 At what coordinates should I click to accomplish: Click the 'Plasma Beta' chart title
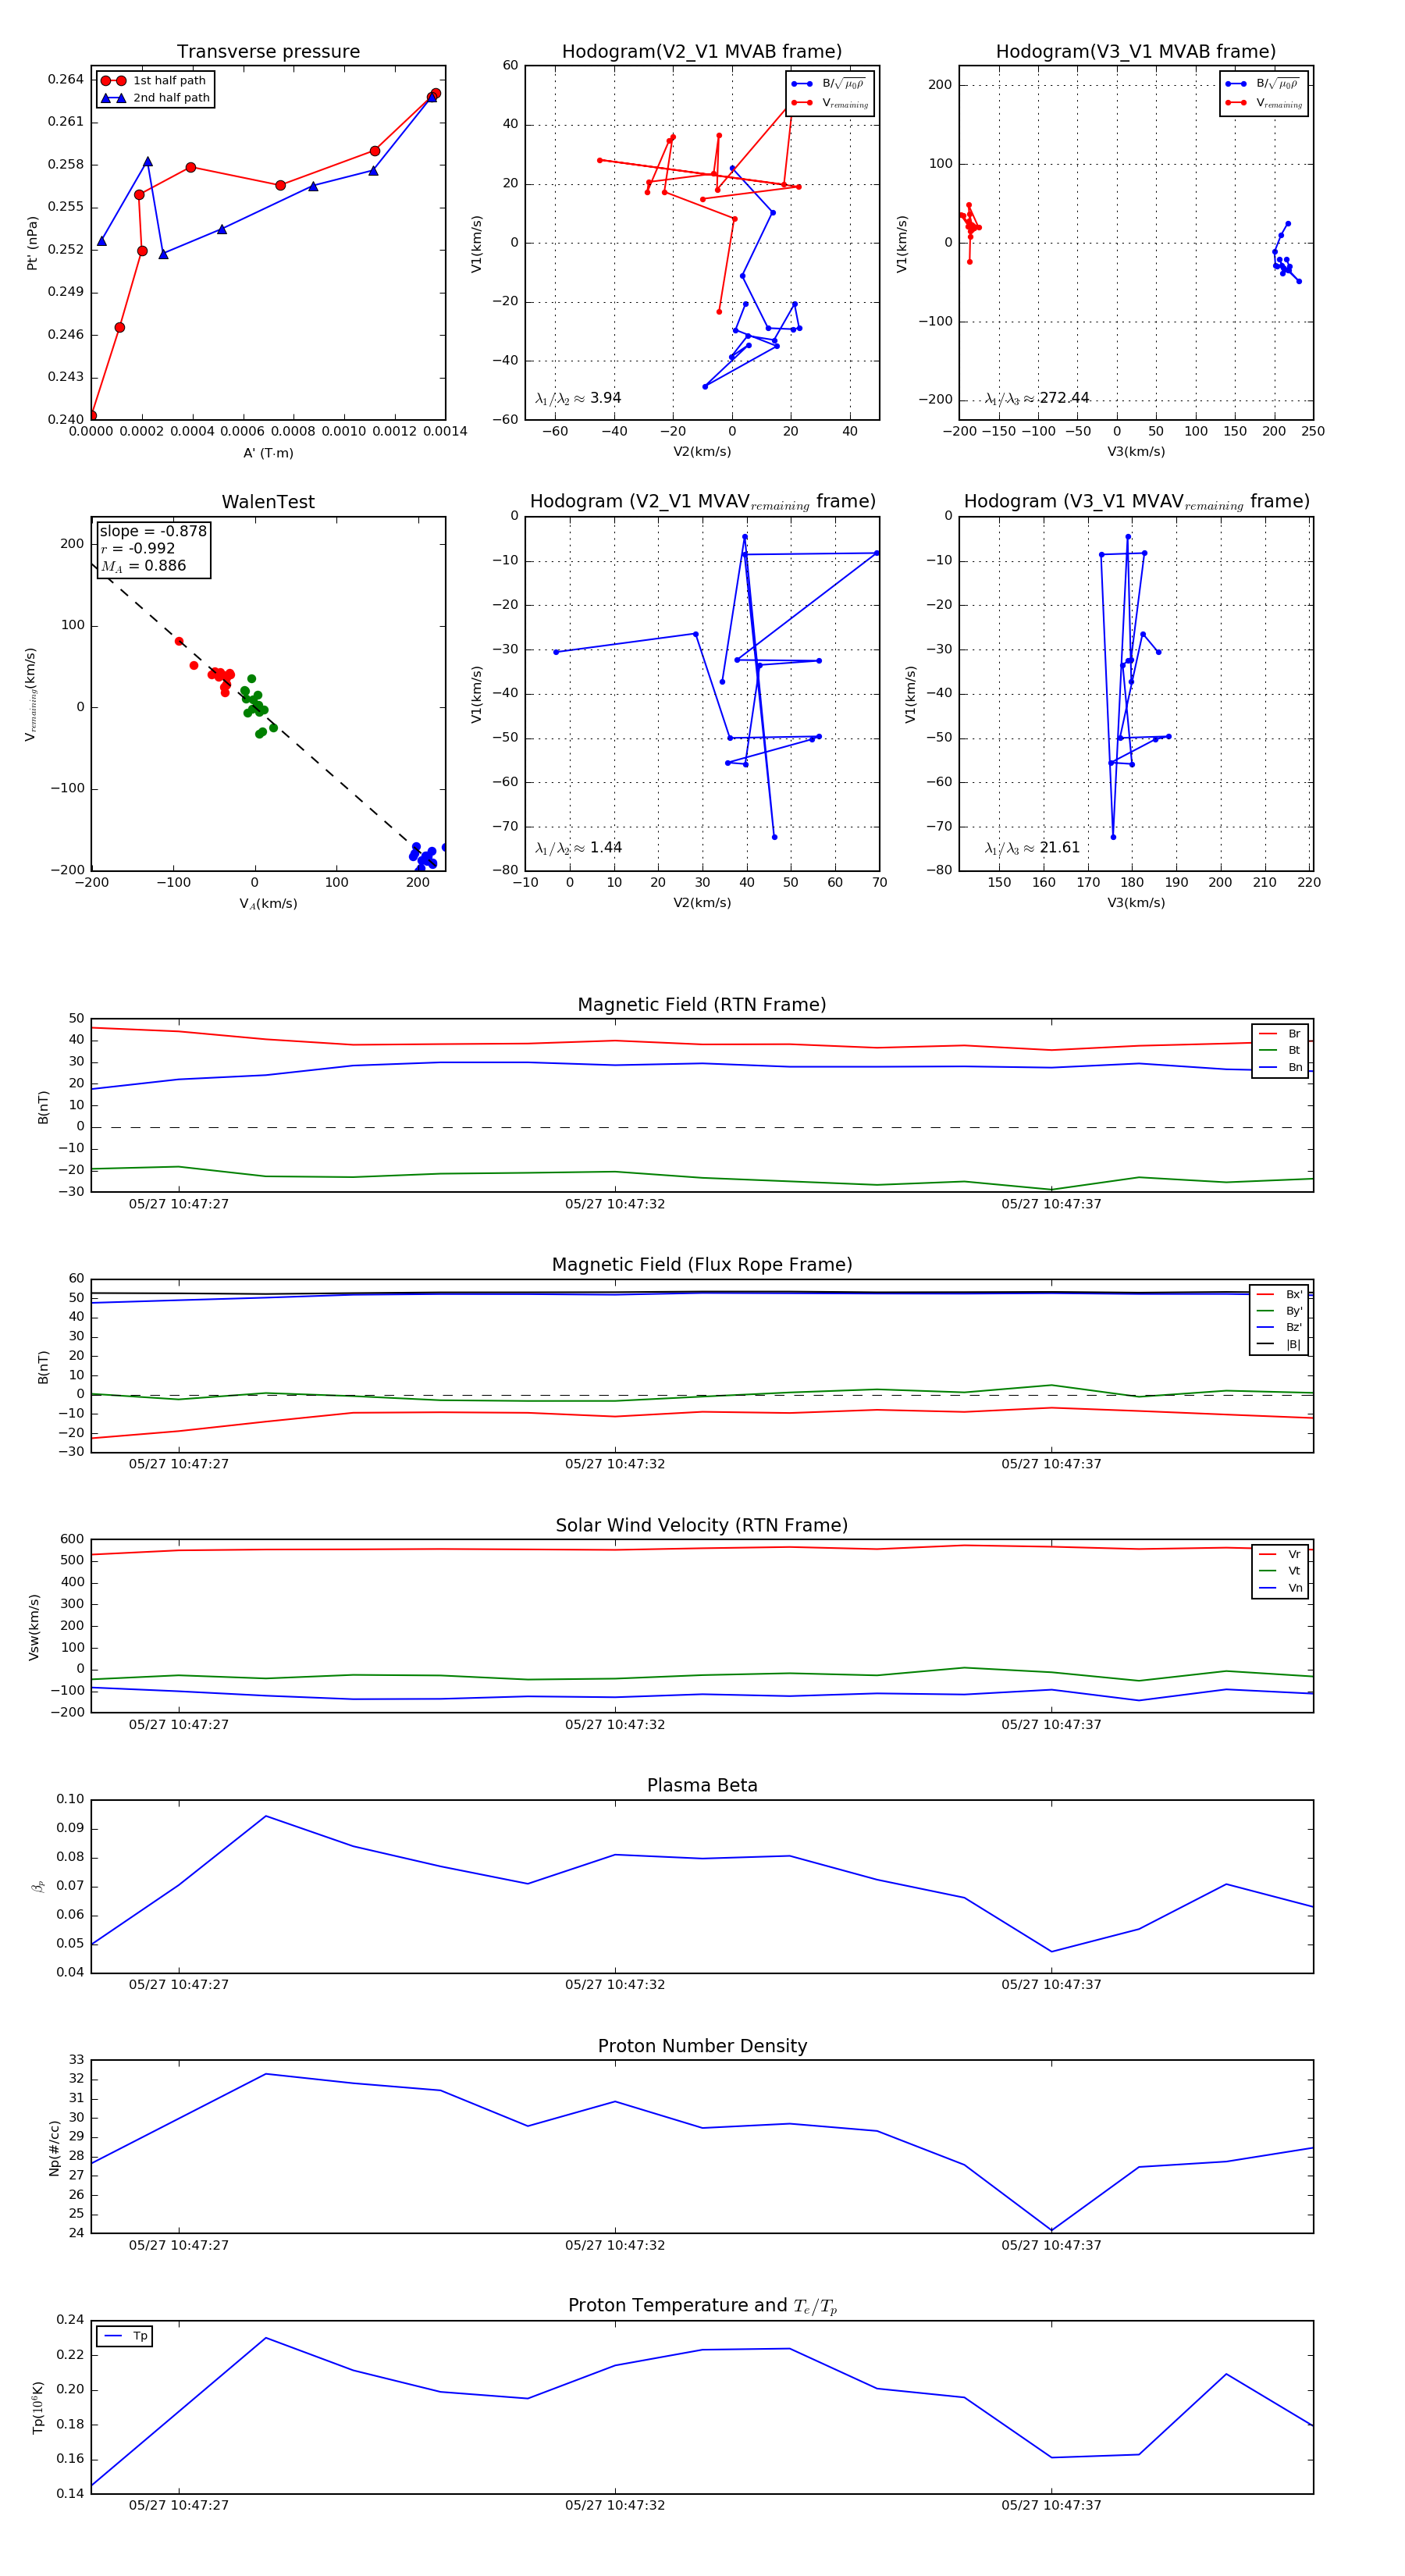702,1785
